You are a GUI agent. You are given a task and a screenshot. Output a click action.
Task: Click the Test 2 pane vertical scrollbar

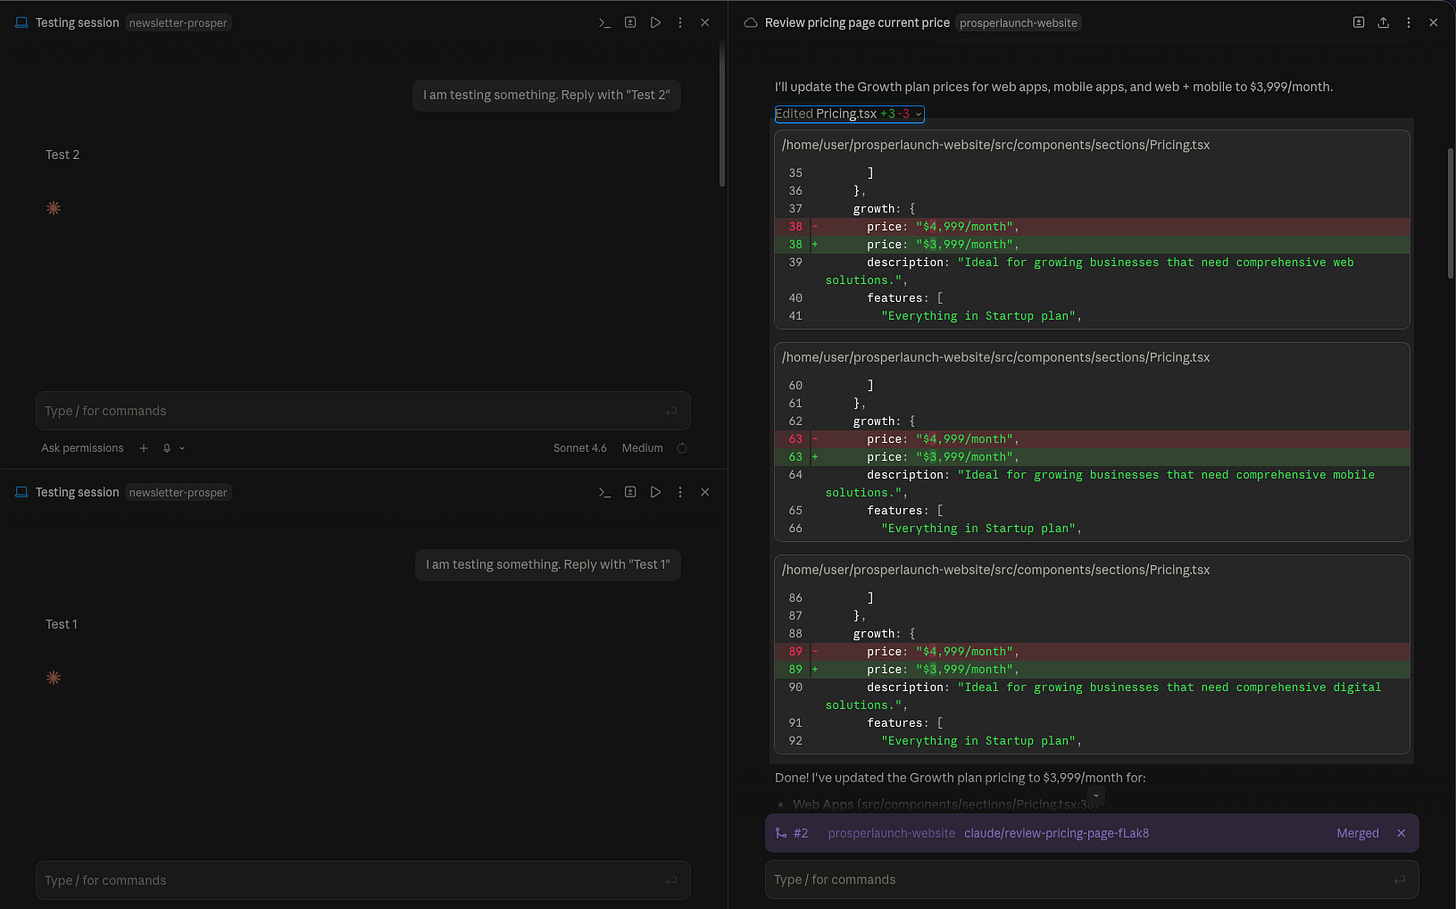722,113
